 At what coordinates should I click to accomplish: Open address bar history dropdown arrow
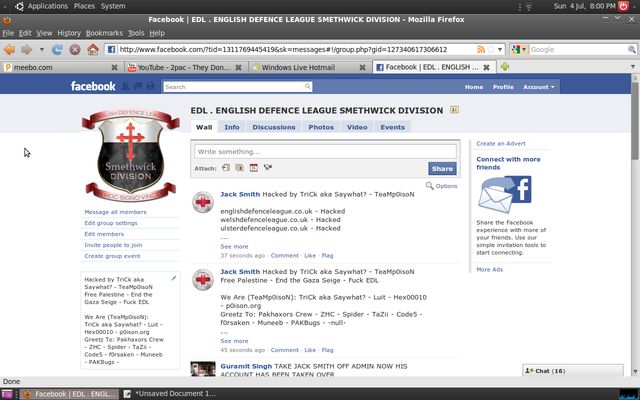click(498, 49)
